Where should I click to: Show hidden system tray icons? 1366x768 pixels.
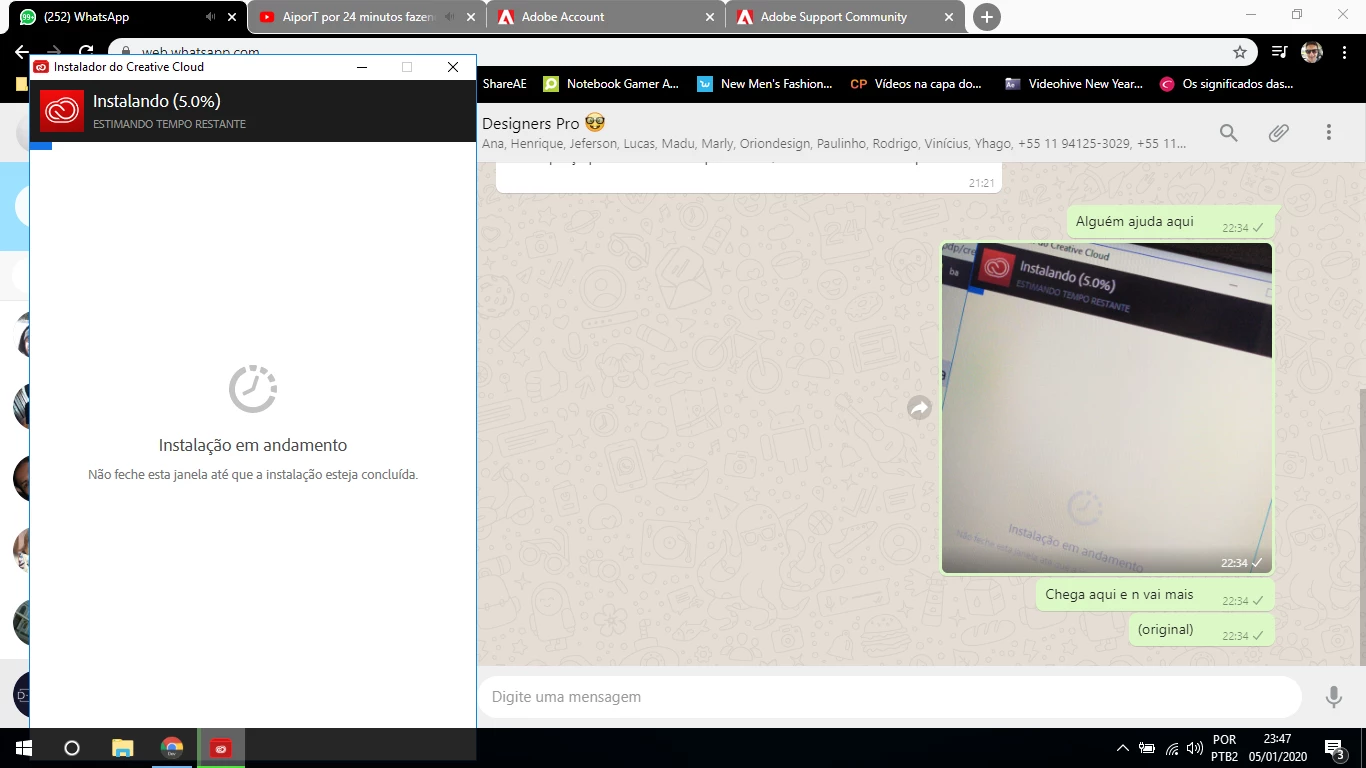(1122, 748)
